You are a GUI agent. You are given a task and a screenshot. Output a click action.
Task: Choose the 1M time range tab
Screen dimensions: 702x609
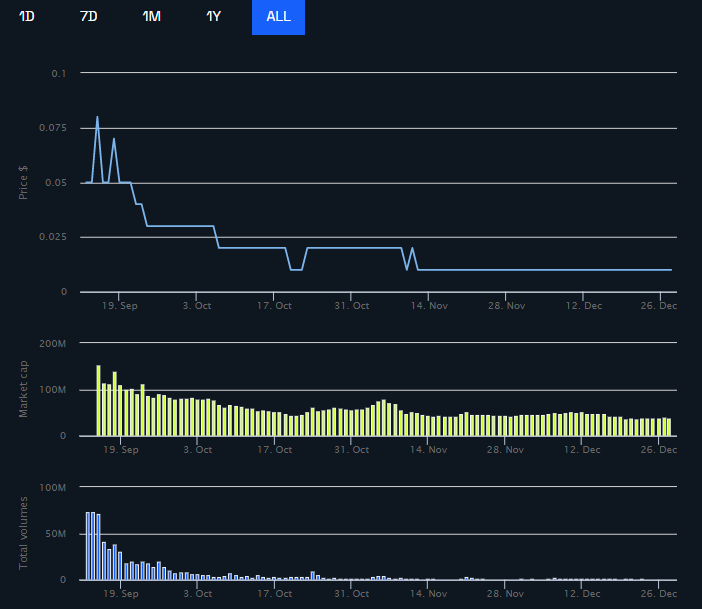click(x=152, y=17)
